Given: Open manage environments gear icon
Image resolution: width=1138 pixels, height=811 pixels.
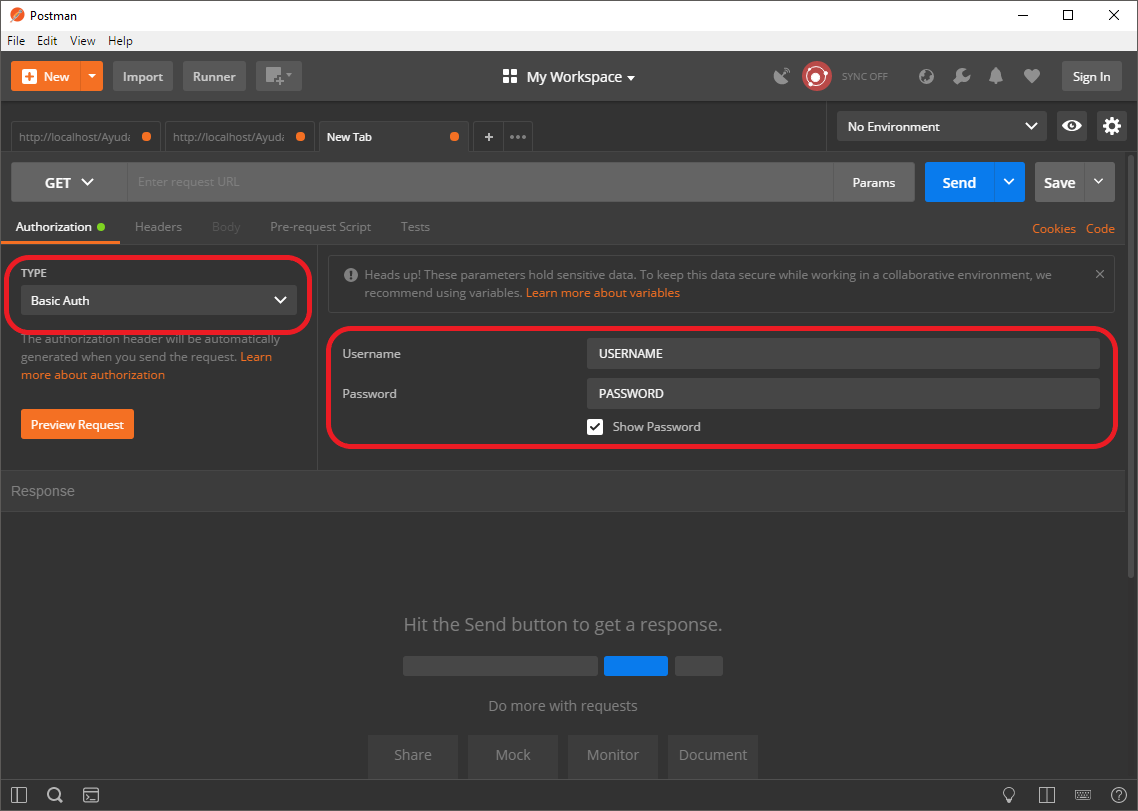Looking at the screenshot, I should [1111, 126].
